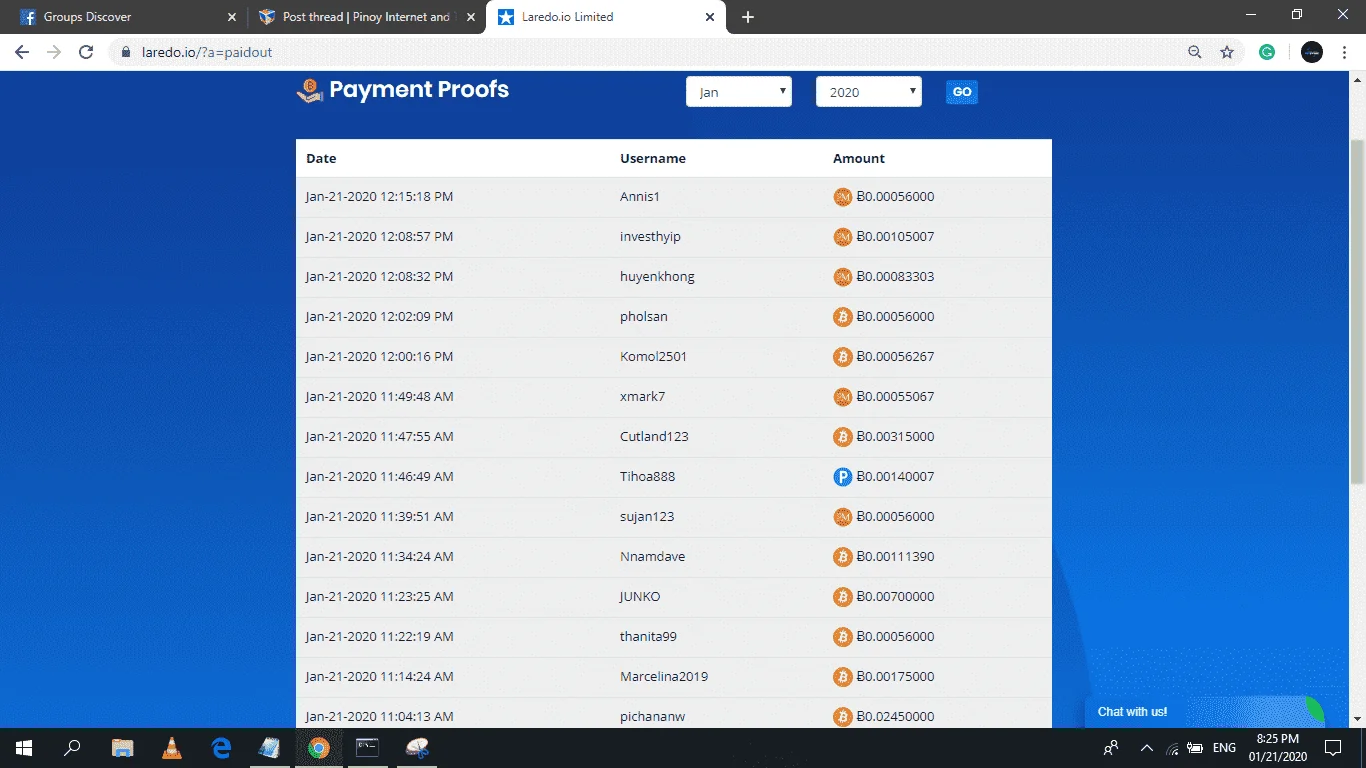This screenshot has width=1366, height=768.
Task: Open the Chrome profile avatar
Action: tap(1312, 52)
